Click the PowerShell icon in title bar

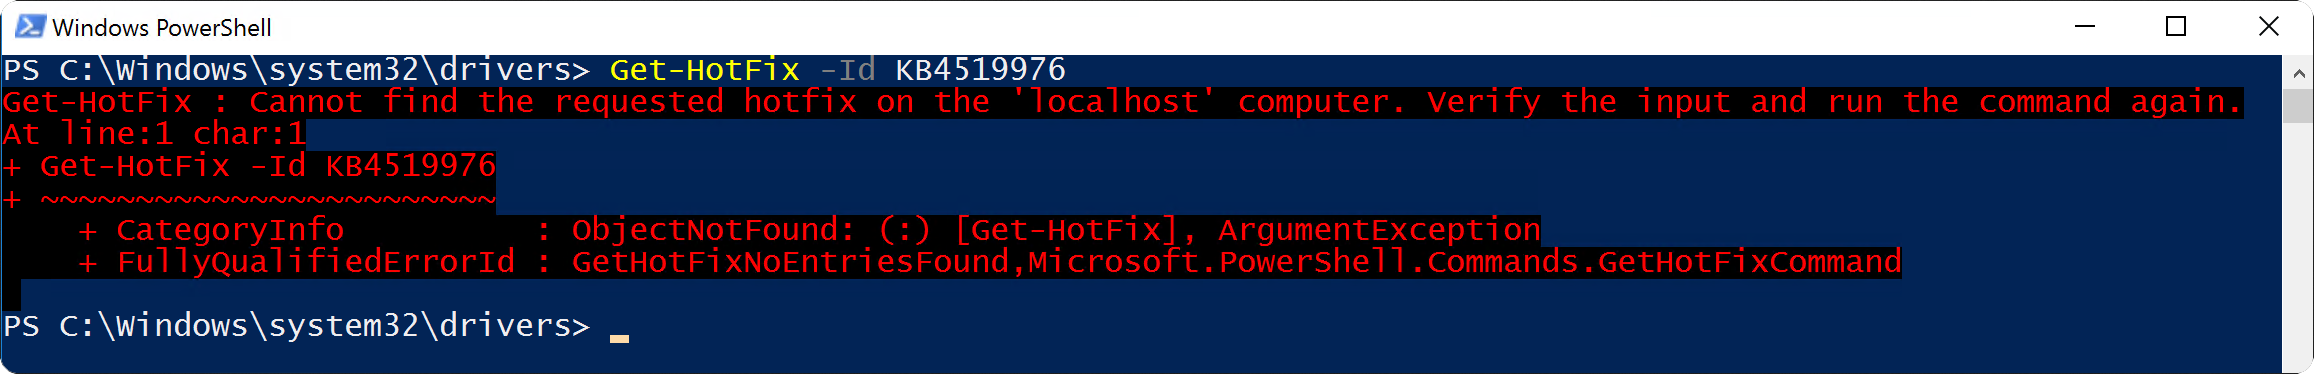click(x=30, y=27)
